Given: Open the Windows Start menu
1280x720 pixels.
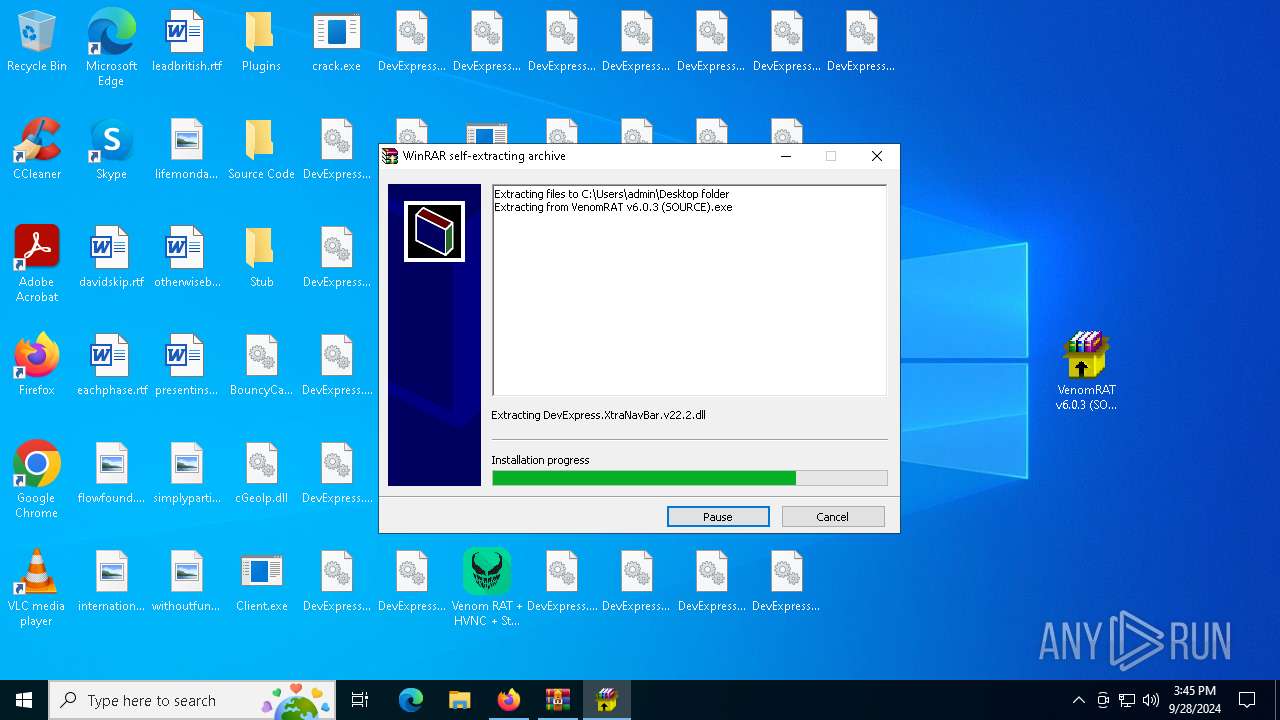Looking at the screenshot, I should (24, 700).
